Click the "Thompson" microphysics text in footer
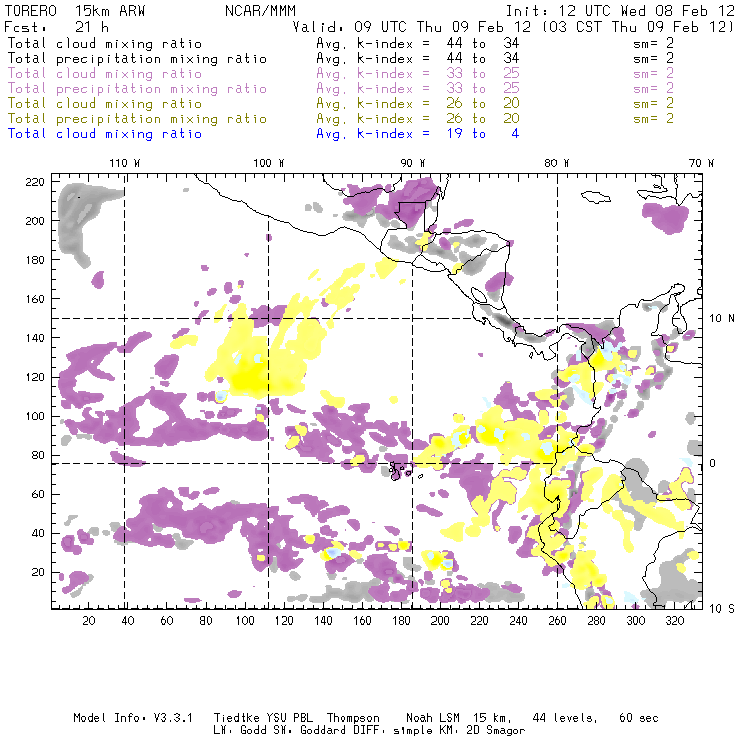Screen dimensions: 740x740 353,718
